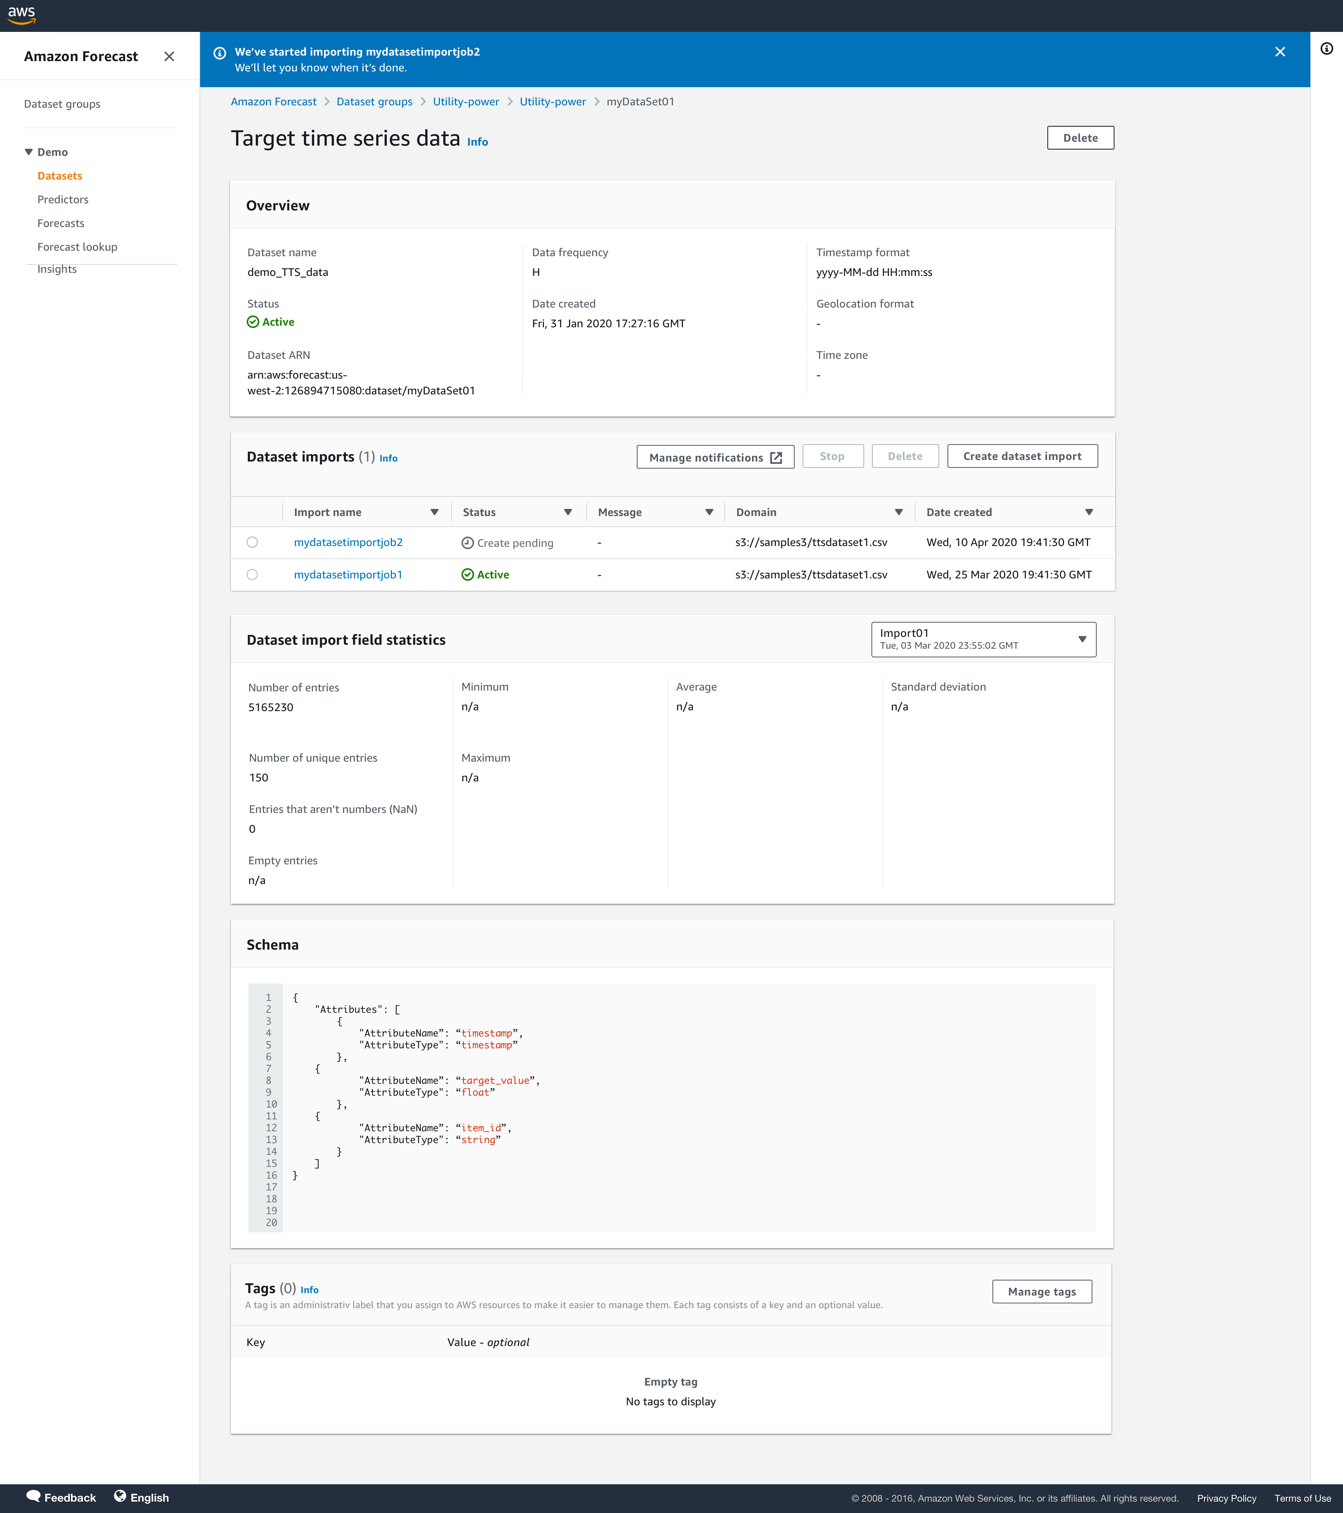Click the globe language icon
The image size is (1343, 1513).
pos(120,1497)
